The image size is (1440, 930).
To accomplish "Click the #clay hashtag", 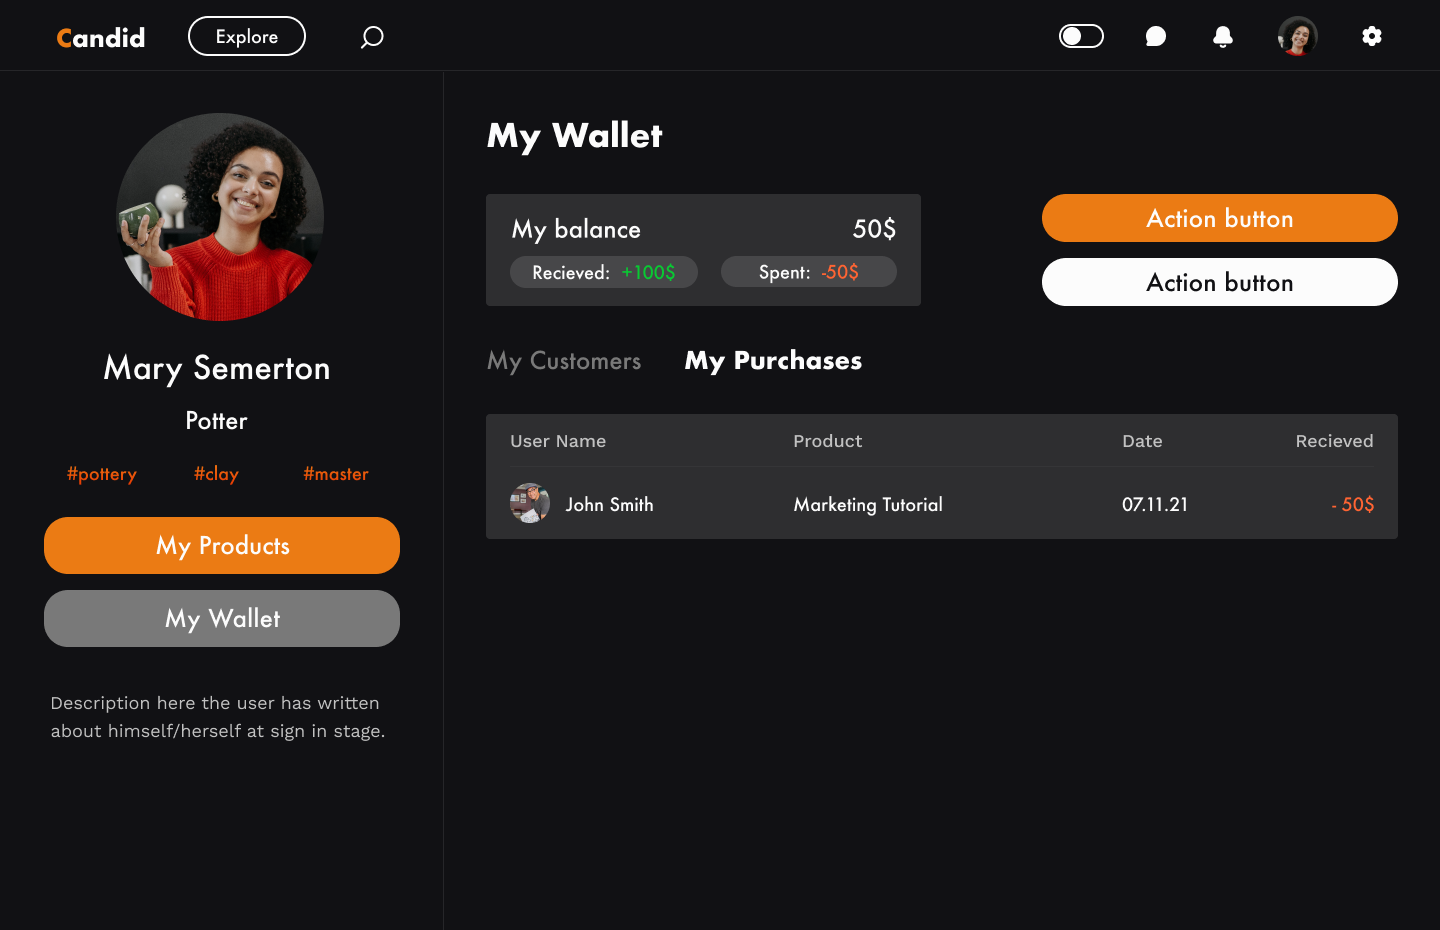I will (x=216, y=474).
